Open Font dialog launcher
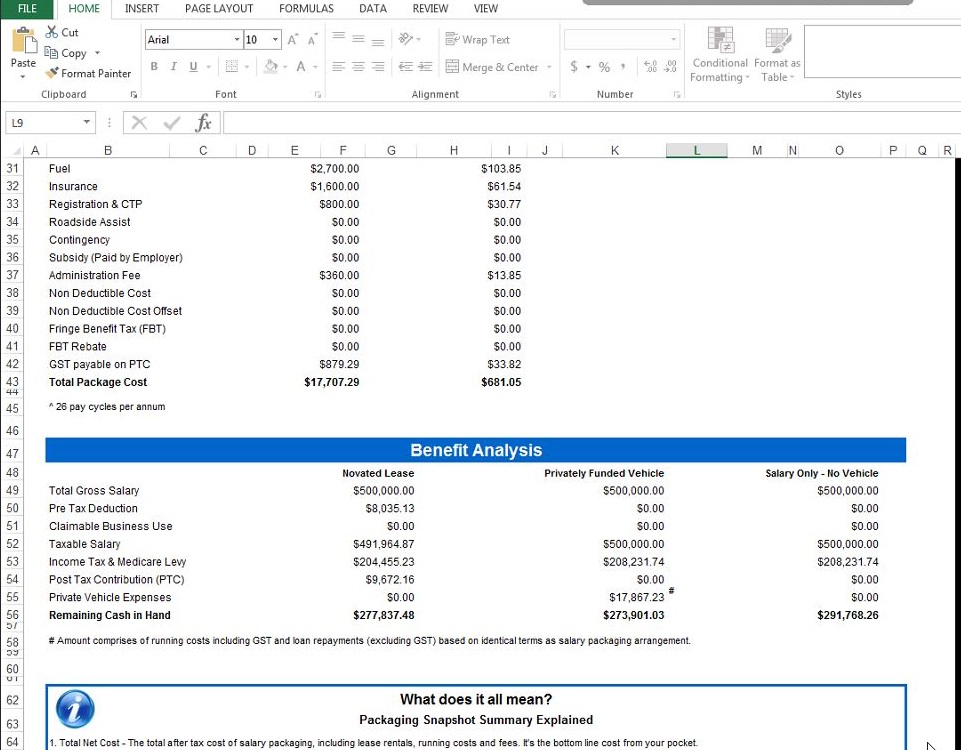Viewport: 961px width, 750px height. click(317, 94)
